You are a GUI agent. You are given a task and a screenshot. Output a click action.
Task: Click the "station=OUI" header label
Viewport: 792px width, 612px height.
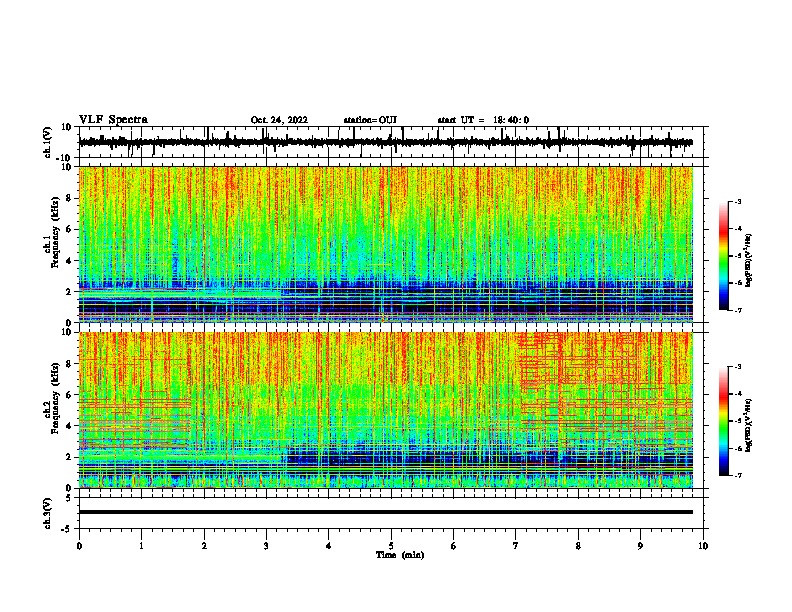point(370,120)
